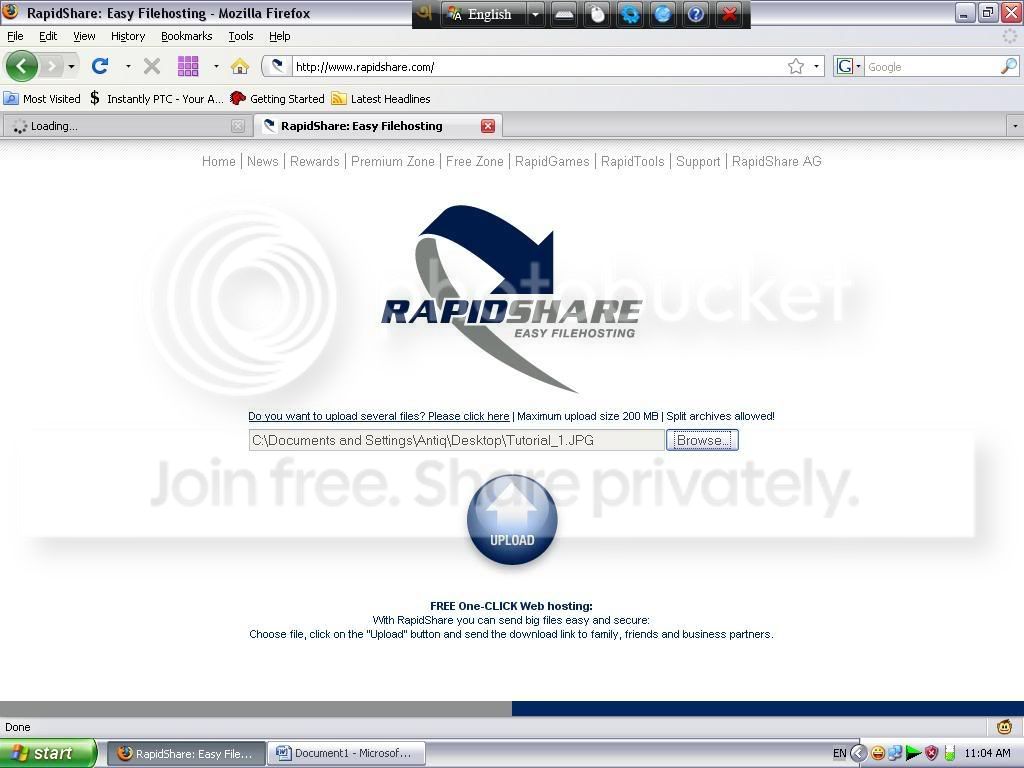Open the News link
Screen dimensions: 1024x768
tap(263, 161)
